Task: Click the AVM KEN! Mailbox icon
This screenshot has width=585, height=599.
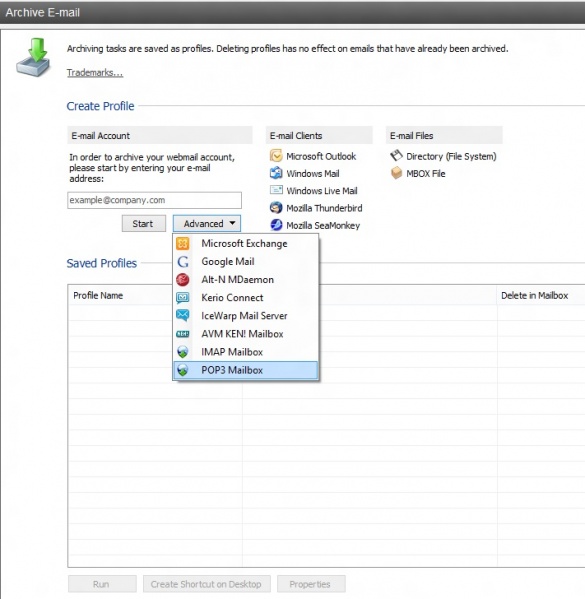Action: click(x=183, y=334)
